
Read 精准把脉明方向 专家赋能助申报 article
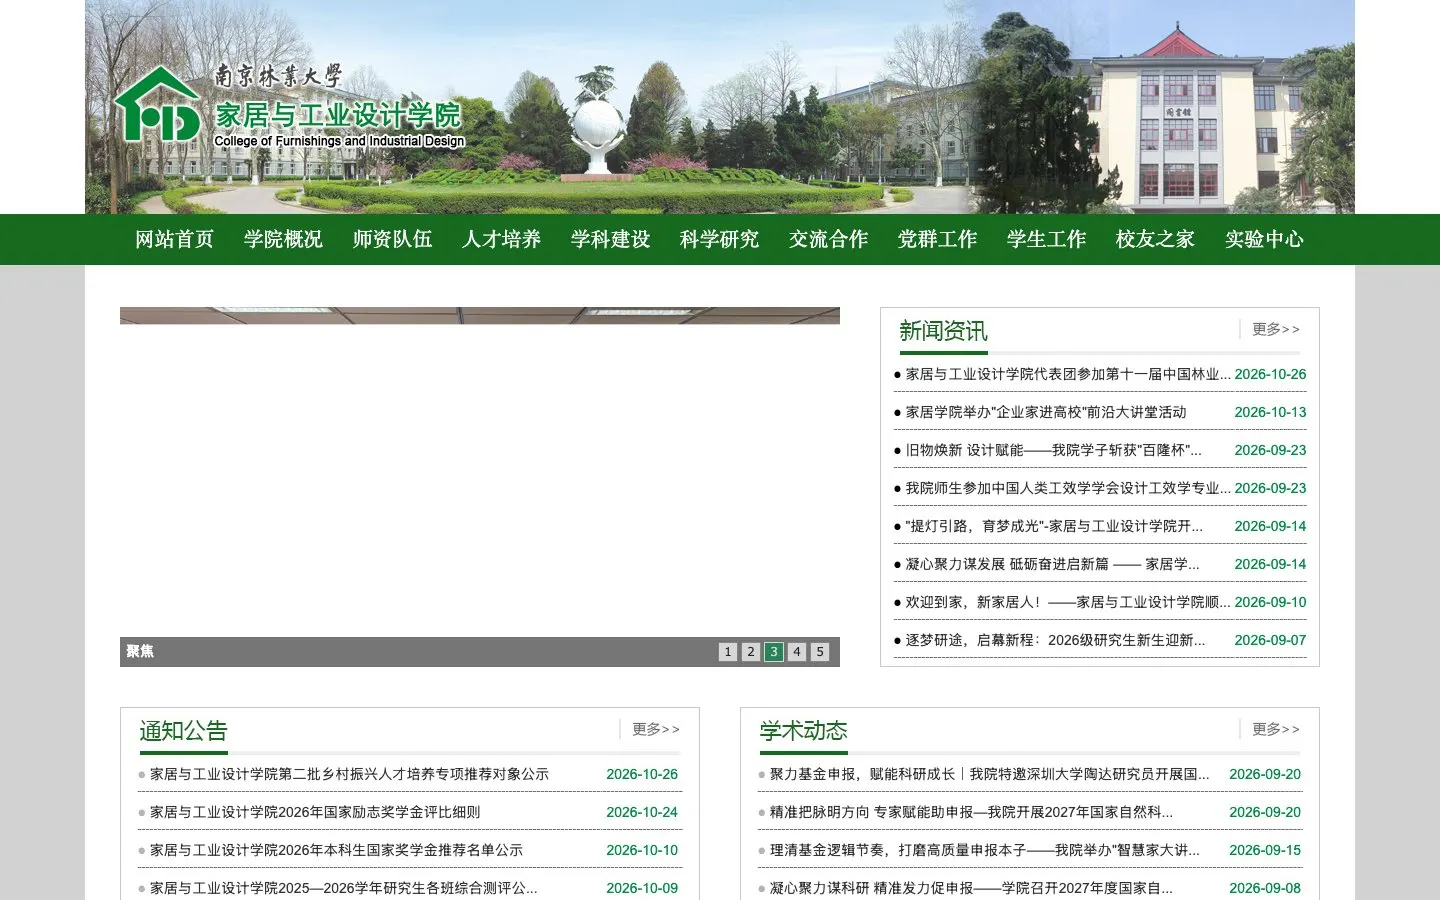point(971,812)
